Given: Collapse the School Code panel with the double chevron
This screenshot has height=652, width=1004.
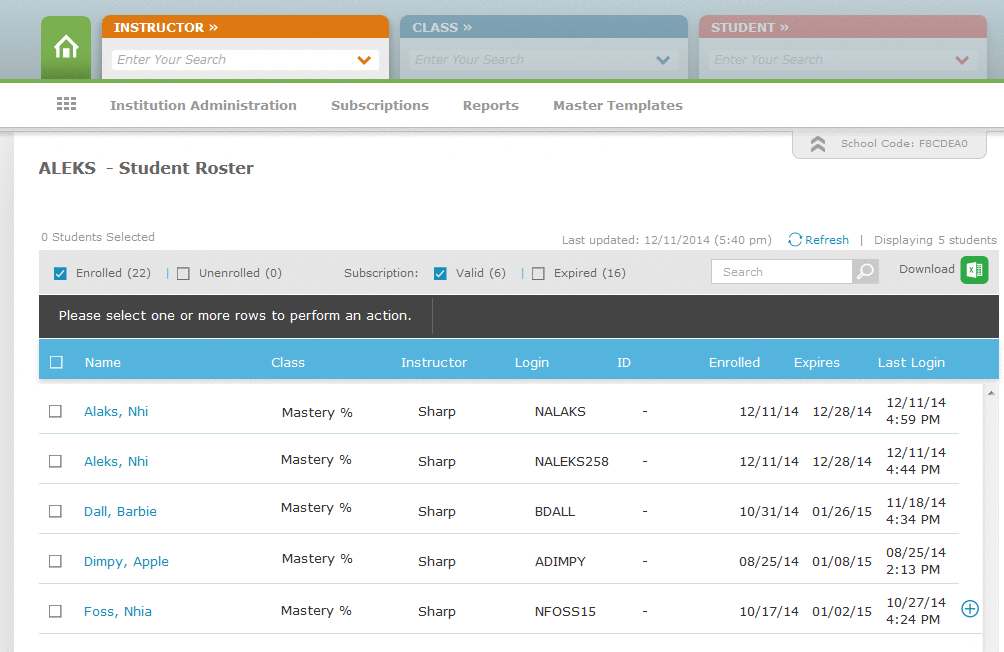Looking at the screenshot, I should pos(818,144).
